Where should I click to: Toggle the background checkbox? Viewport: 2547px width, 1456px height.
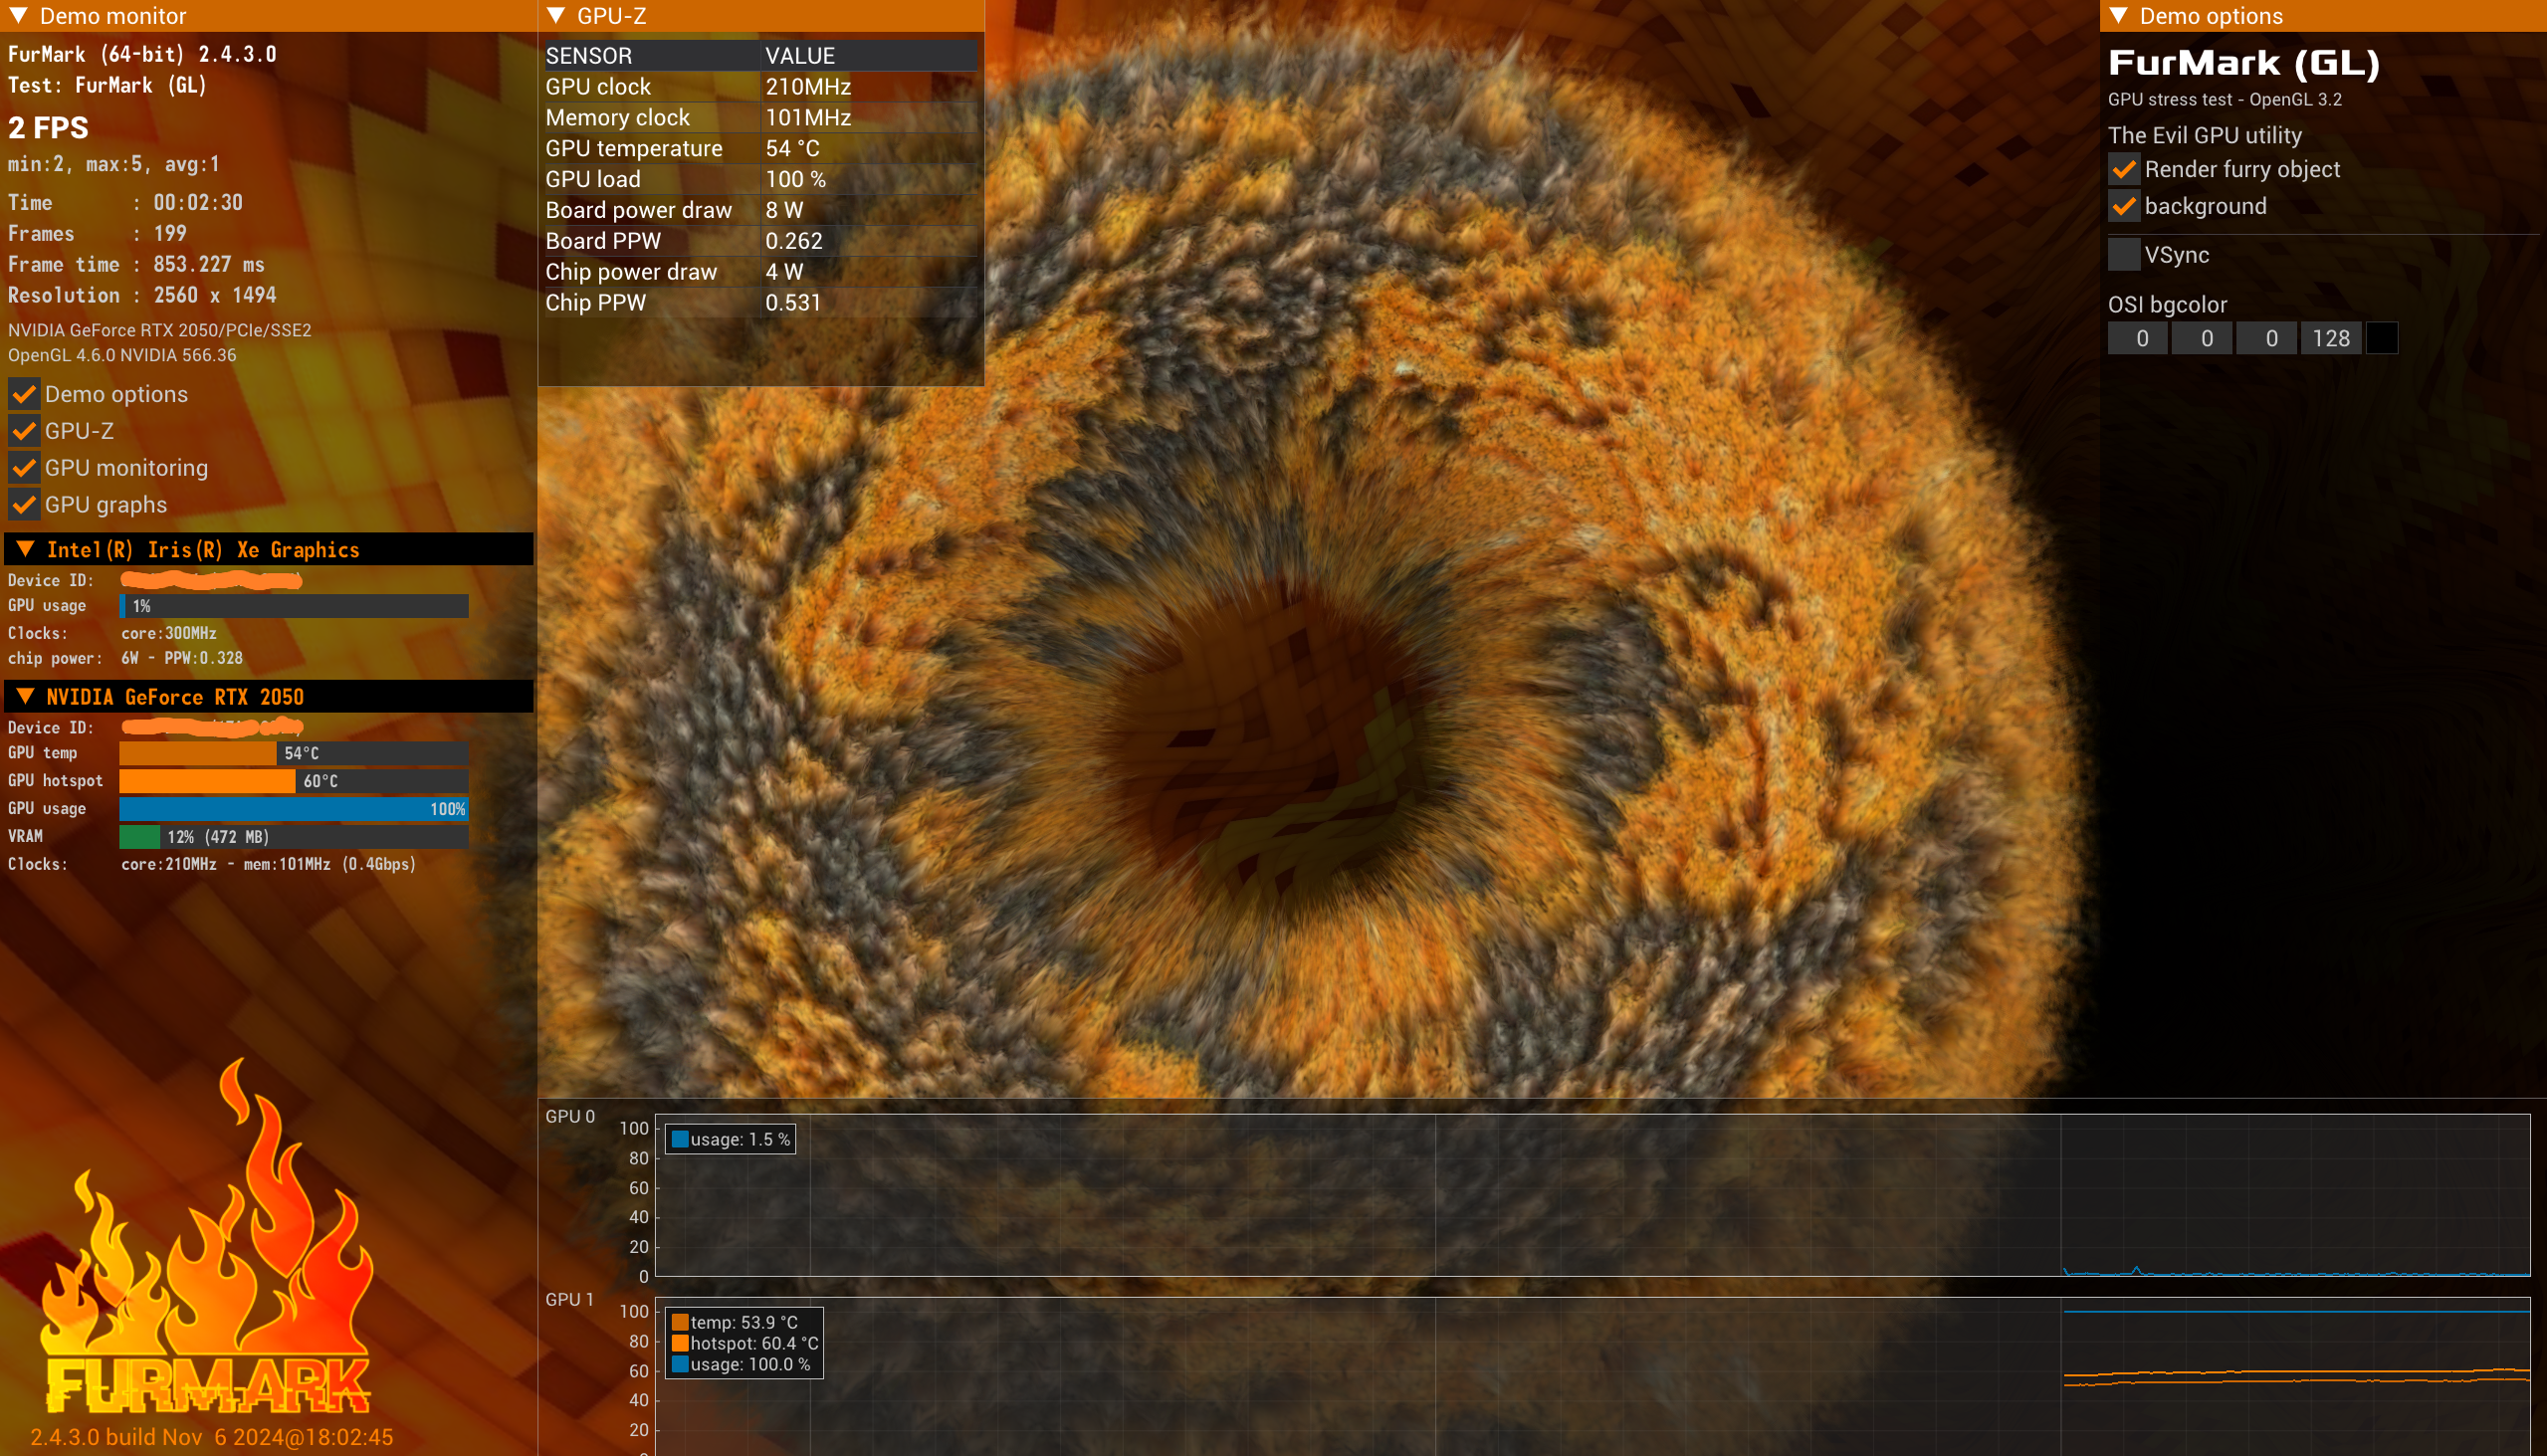pyautogui.click(x=2124, y=207)
